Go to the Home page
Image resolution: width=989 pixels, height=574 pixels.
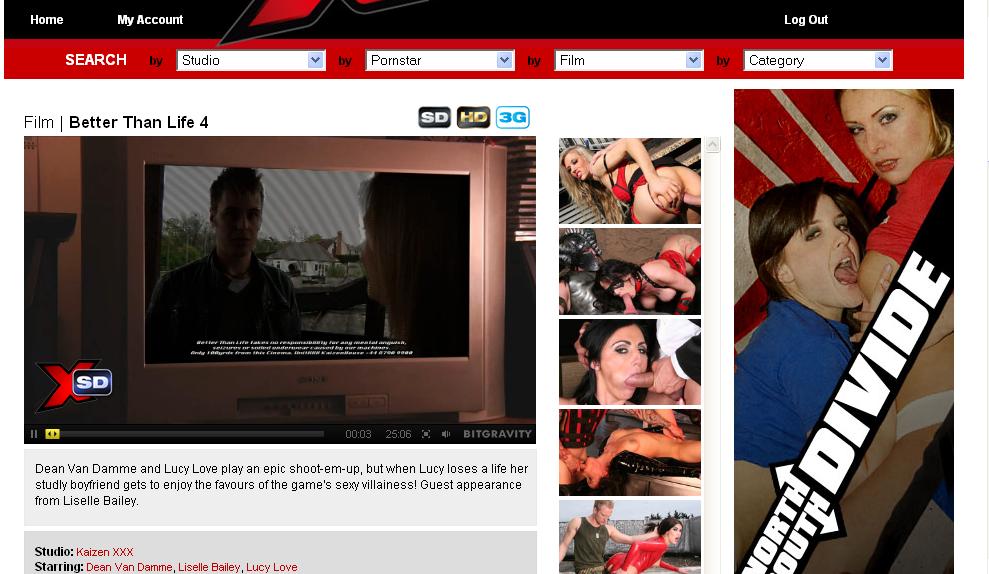point(47,20)
